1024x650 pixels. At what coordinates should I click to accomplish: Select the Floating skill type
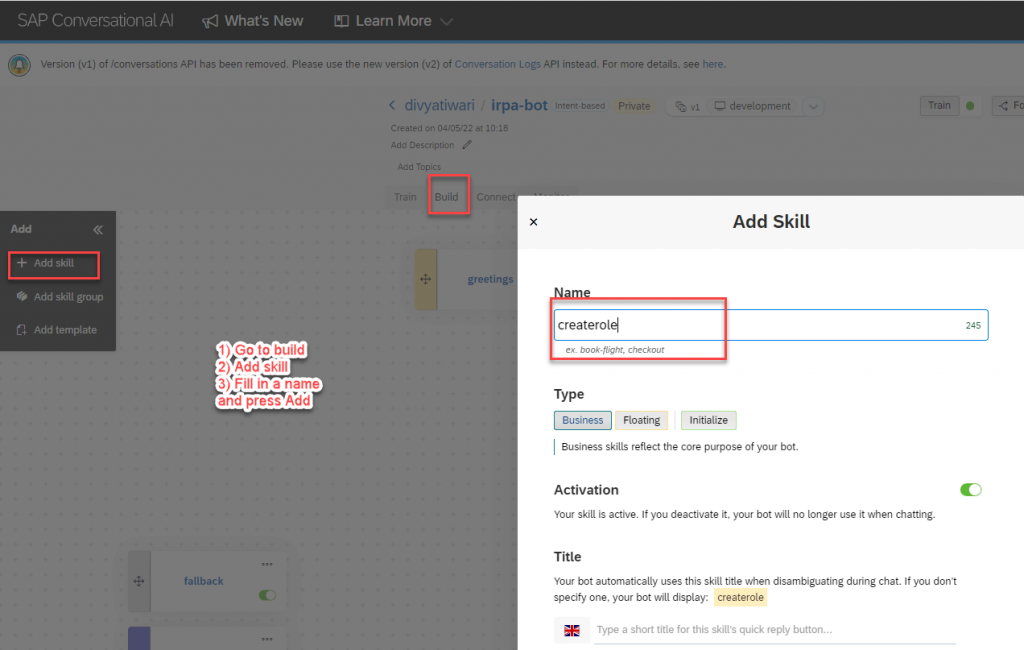641,420
